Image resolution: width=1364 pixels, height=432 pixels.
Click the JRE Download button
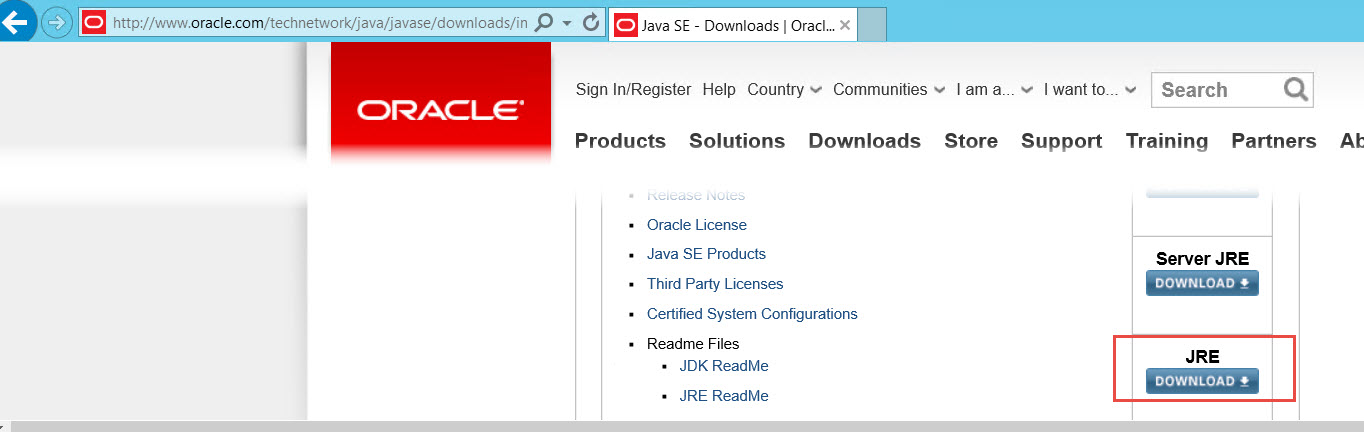(x=1202, y=381)
